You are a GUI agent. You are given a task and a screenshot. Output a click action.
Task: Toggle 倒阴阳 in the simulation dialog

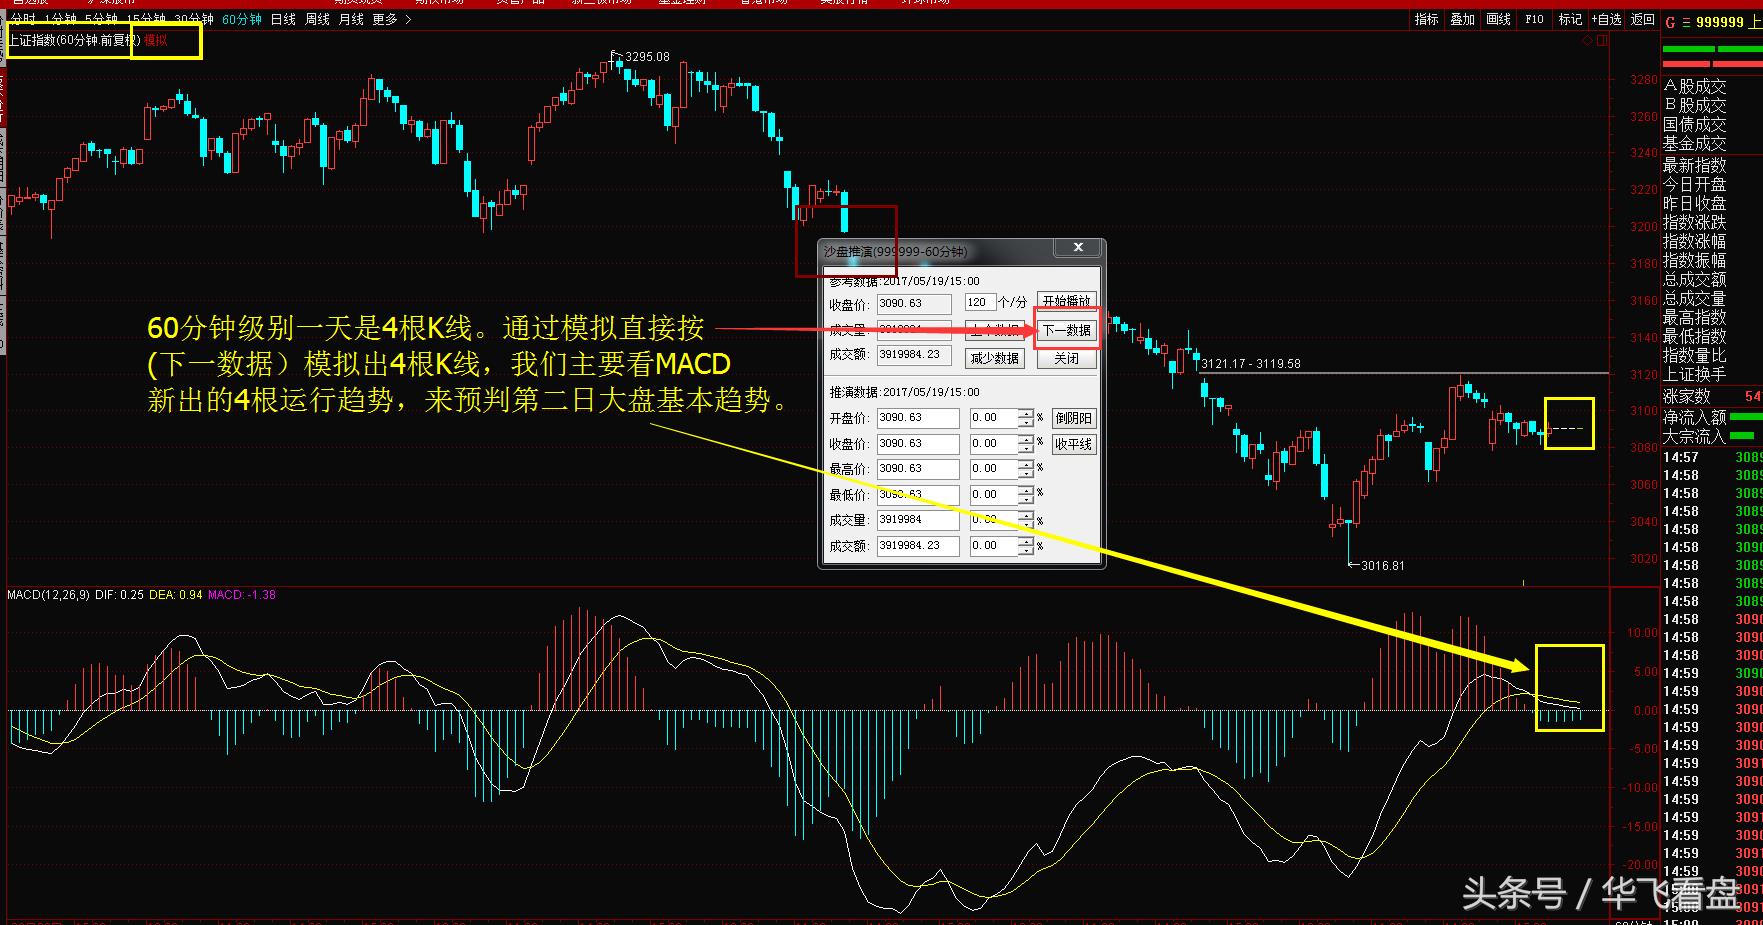(1074, 418)
